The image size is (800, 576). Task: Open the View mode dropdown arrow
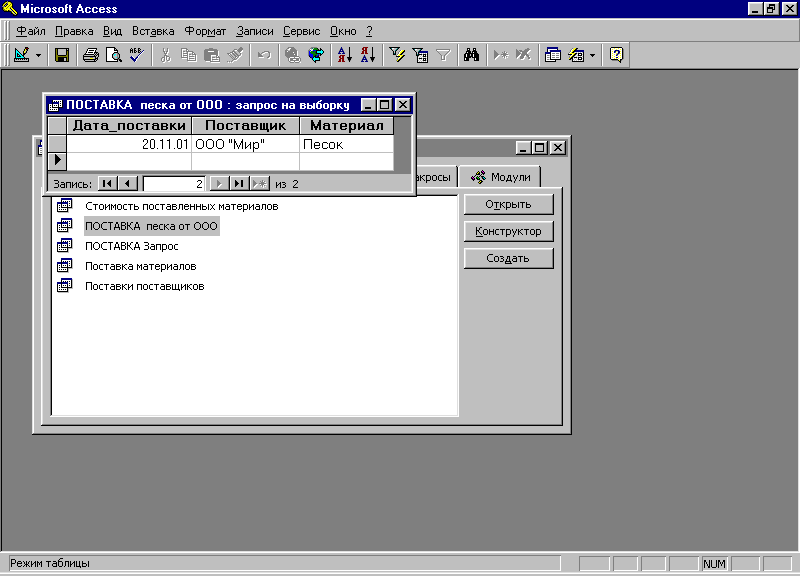38,55
